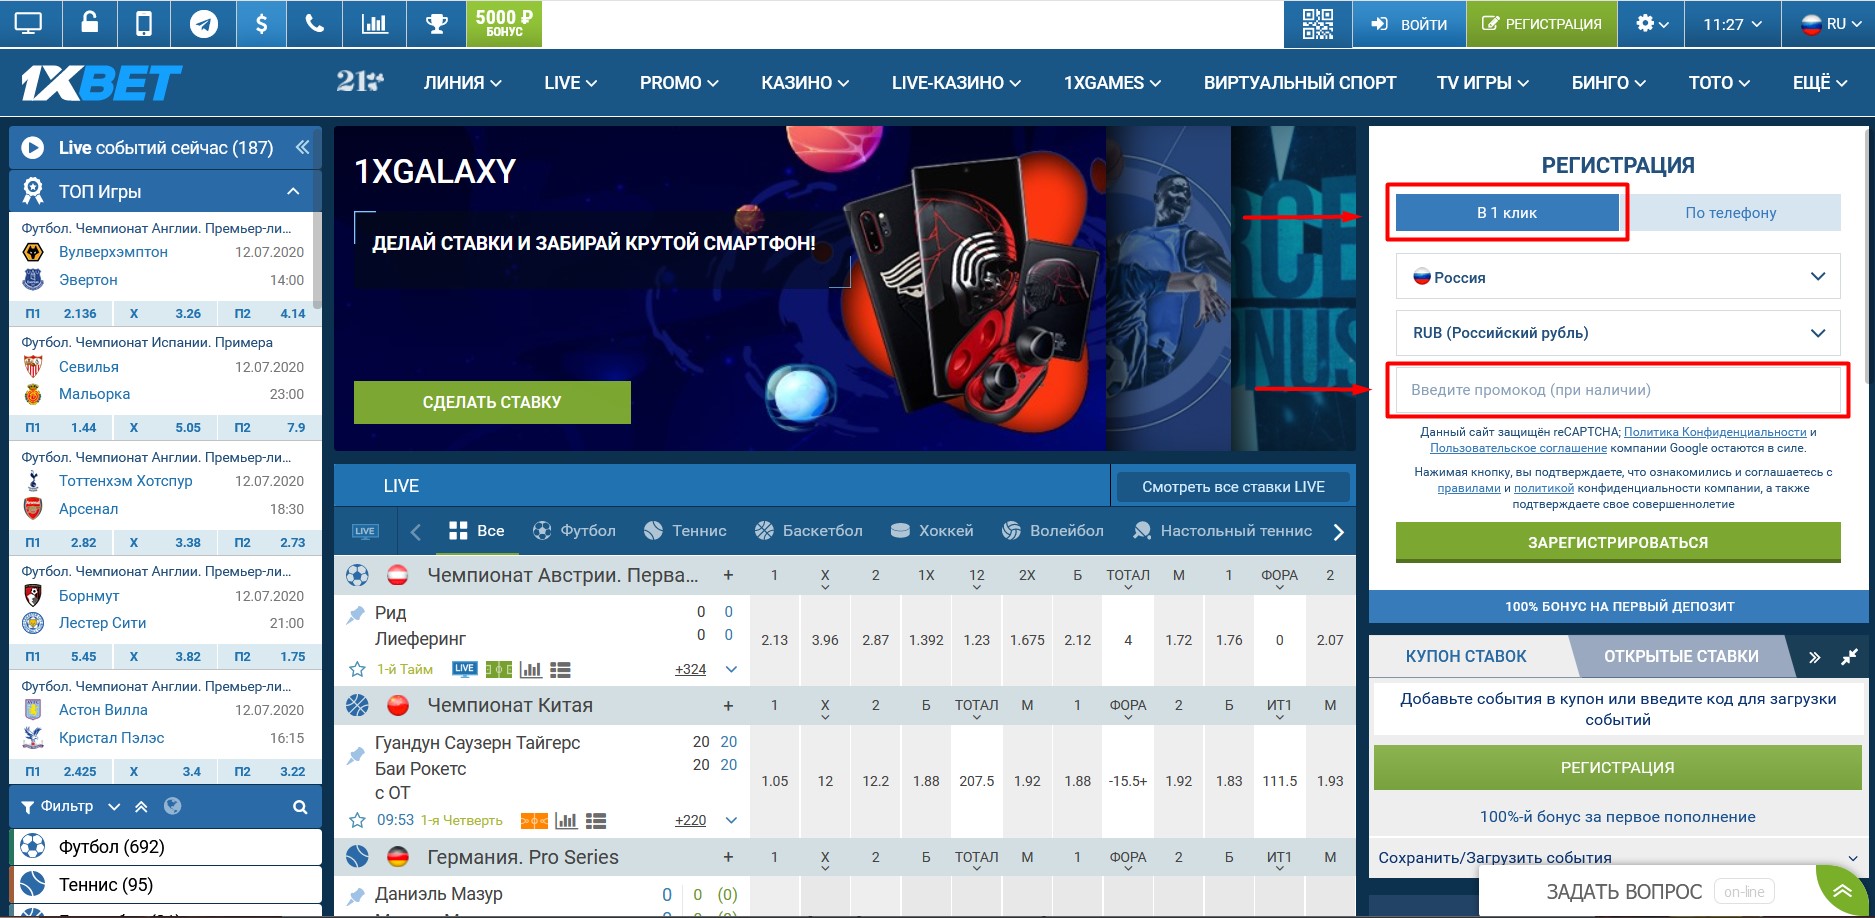
Task: Click the top РЕГИСТРАЦИЯ button
Action: (1541, 24)
